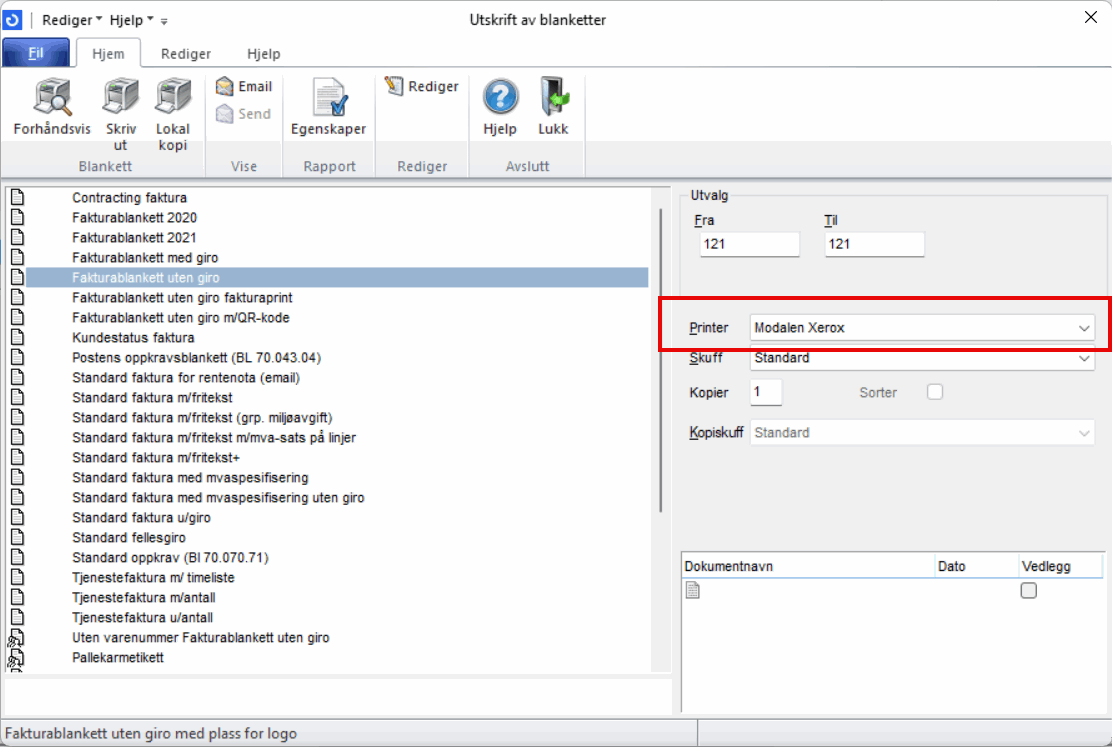1112x747 pixels.
Task: Select the Lokal kopi icon
Action: (x=173, y=98)
